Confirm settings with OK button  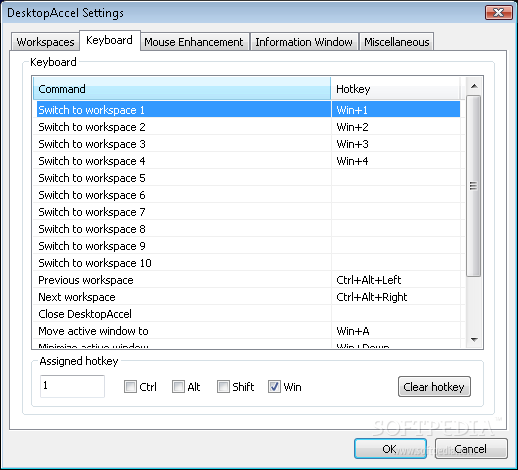(x=390, y=449)
